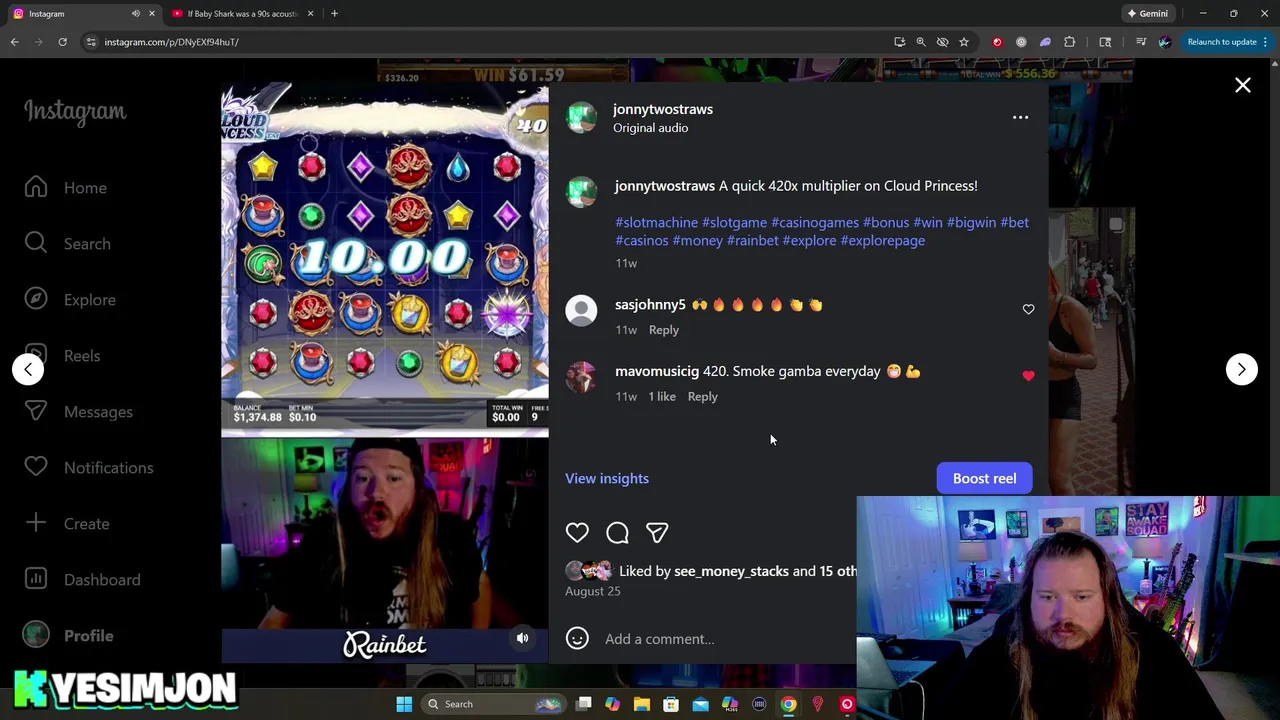Open Task View from taskbar
Screen dimensions: 1280x720
pyautogui.click(x=584, y=704)
